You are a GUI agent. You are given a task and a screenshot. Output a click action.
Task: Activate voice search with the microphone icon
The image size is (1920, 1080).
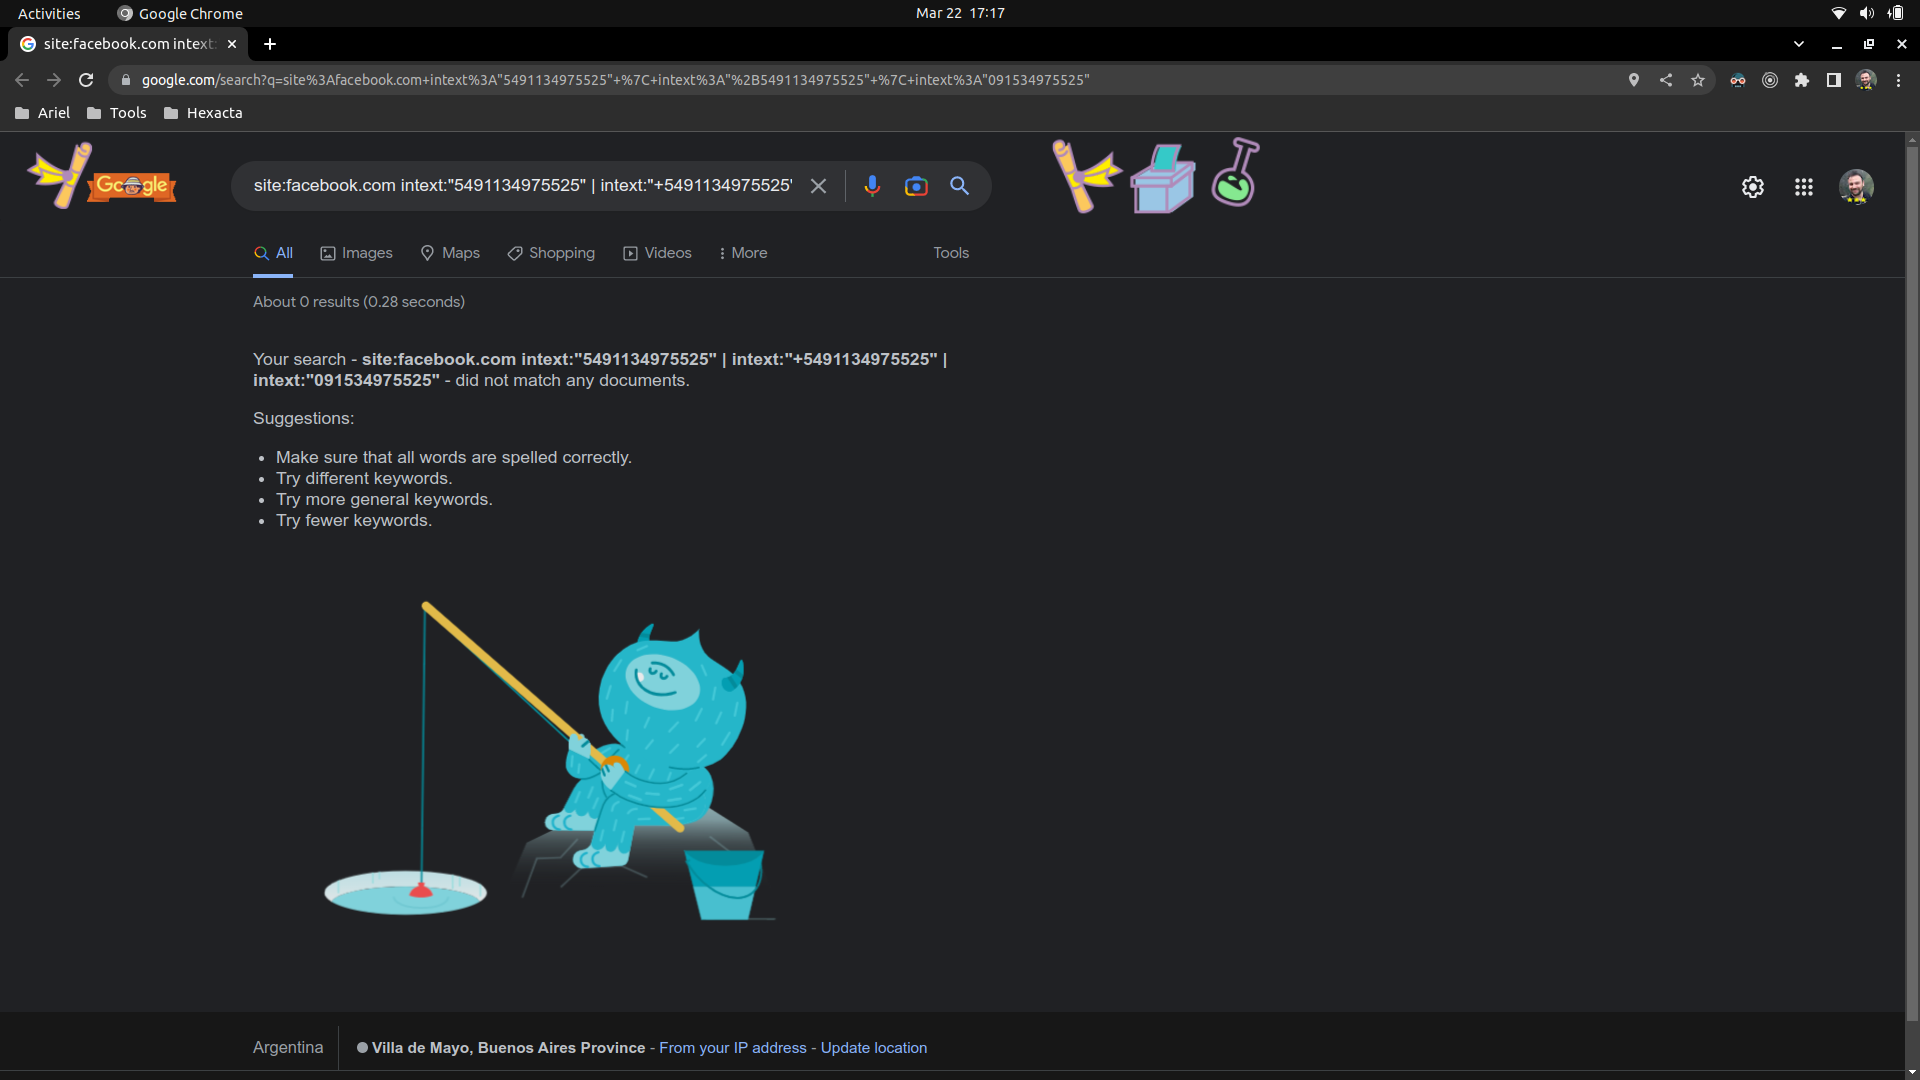tap(871, 186)
